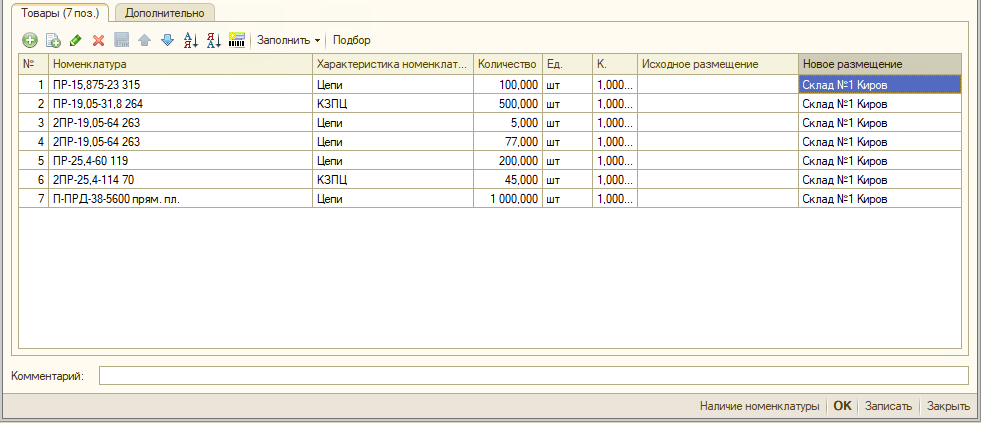This screenshot has width=981, height=423.
Task: Select the cell ПР-15,875-23 315
Action: [181, 84]
